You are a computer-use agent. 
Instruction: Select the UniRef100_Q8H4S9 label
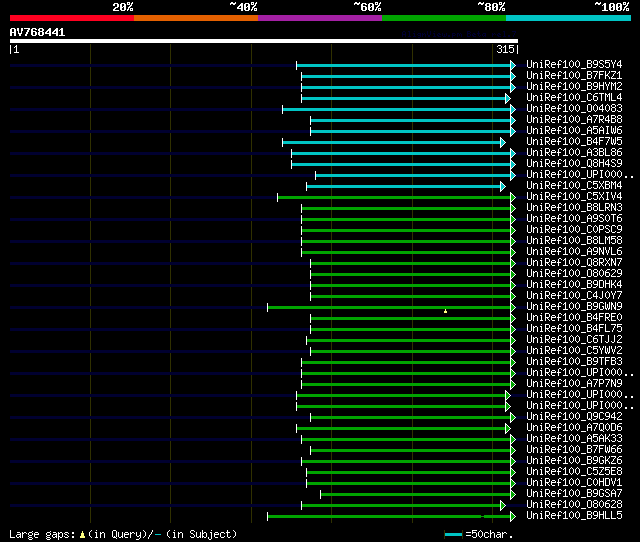[x=574, y=164]
